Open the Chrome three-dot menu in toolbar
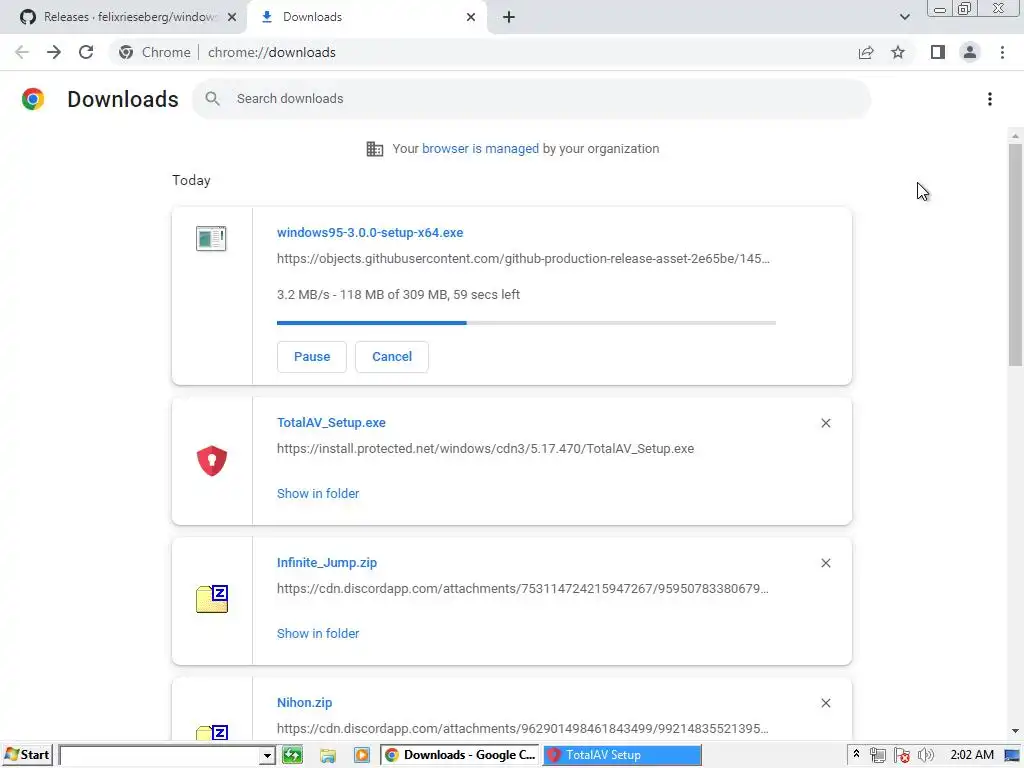This screenshot has width=1024, height=768. (1002, 52)
